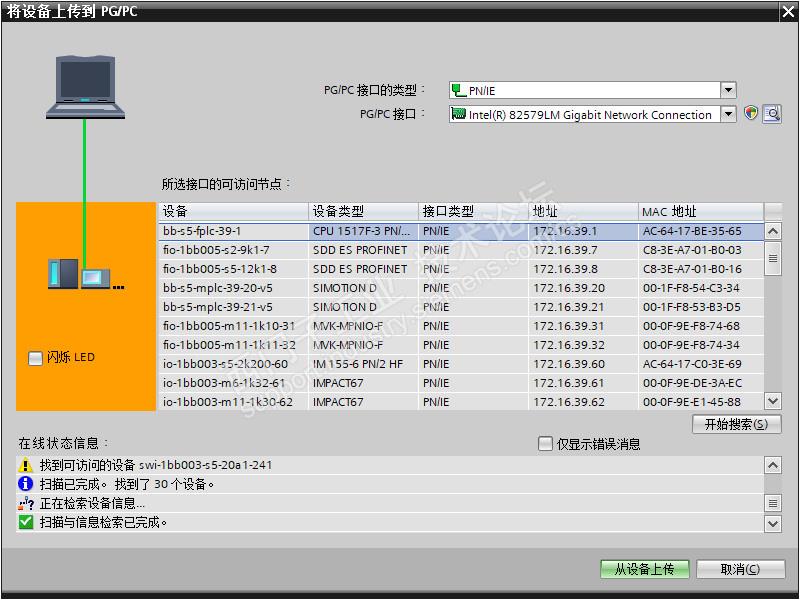
Task: Click the shield icon next to PG/PC interface
Action: [x=751, y=113]
